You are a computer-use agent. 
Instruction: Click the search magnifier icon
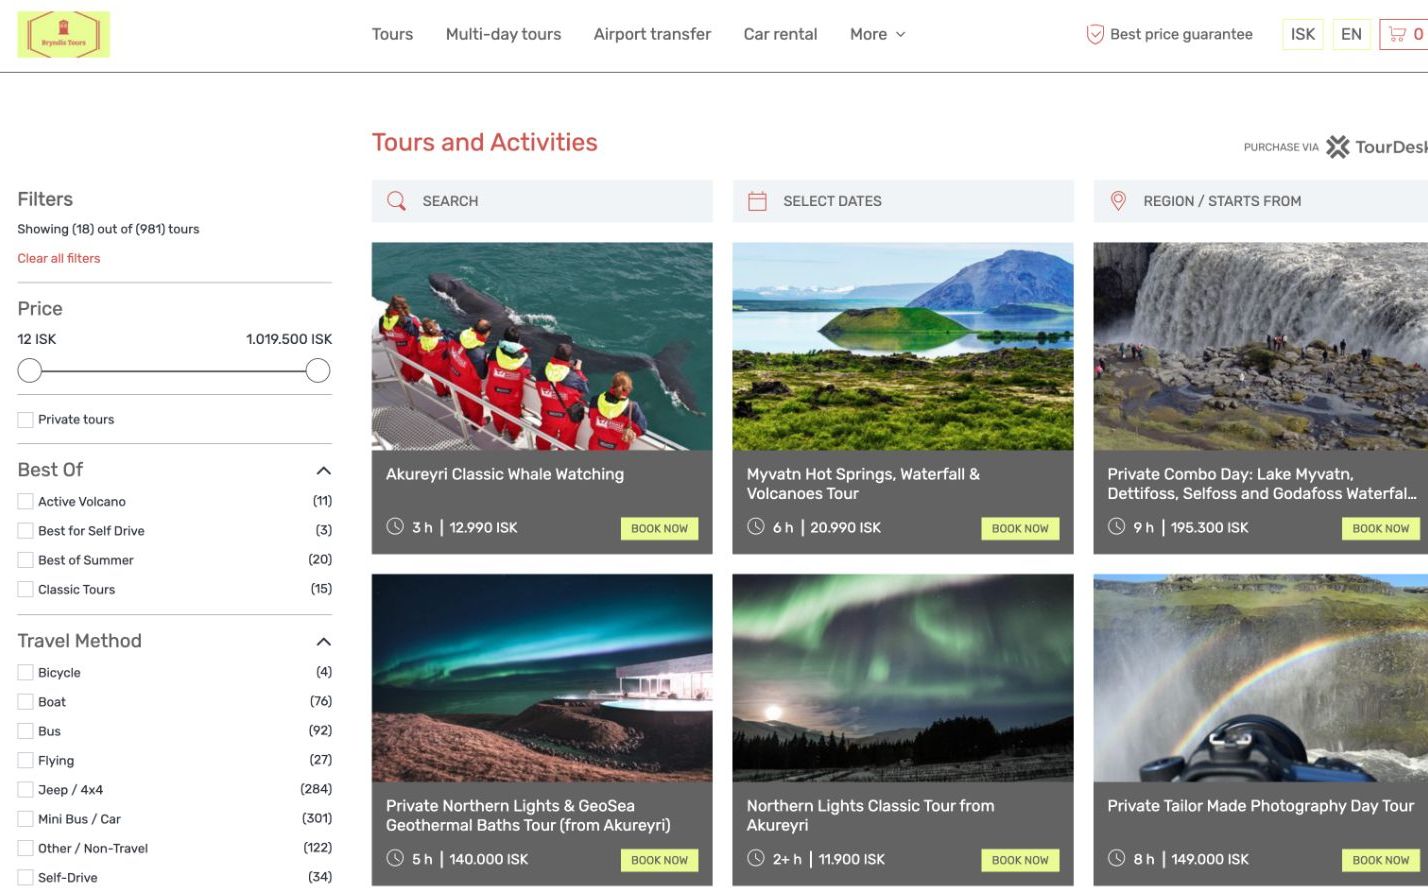pyautogui.click(x=397, y=201)
